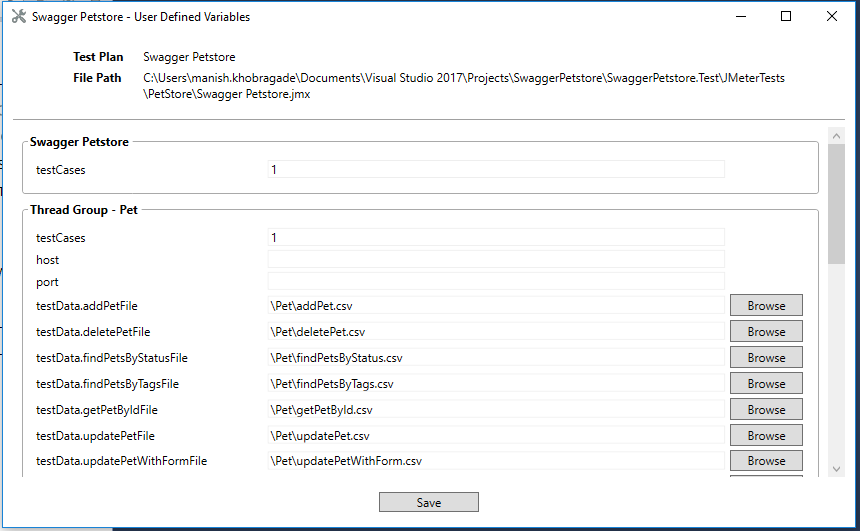Click the wrench app icon in title bar
Viewport: 860px width, 531px height.
(19, 16)
